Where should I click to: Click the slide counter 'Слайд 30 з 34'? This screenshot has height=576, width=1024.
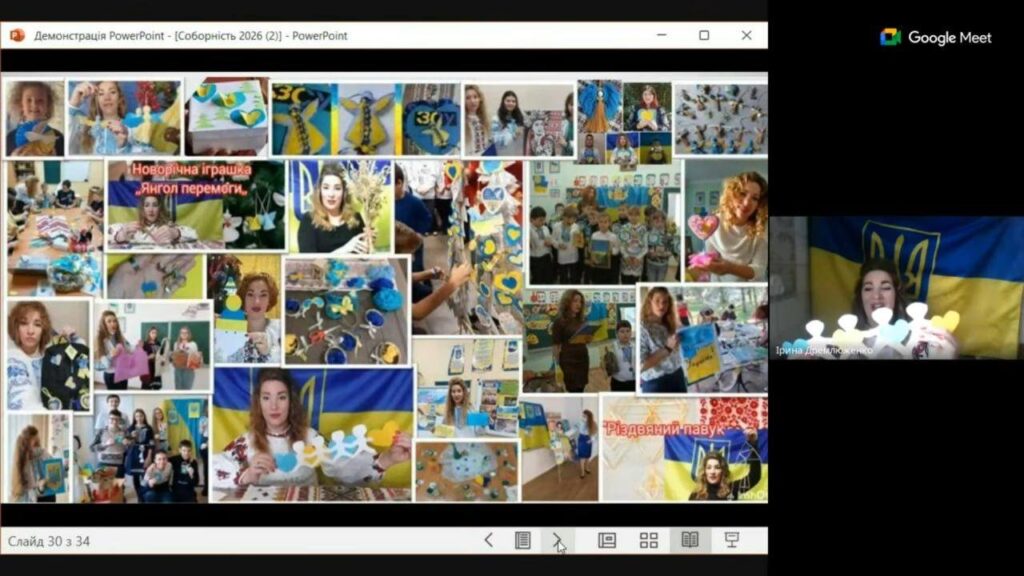(50, 541)
